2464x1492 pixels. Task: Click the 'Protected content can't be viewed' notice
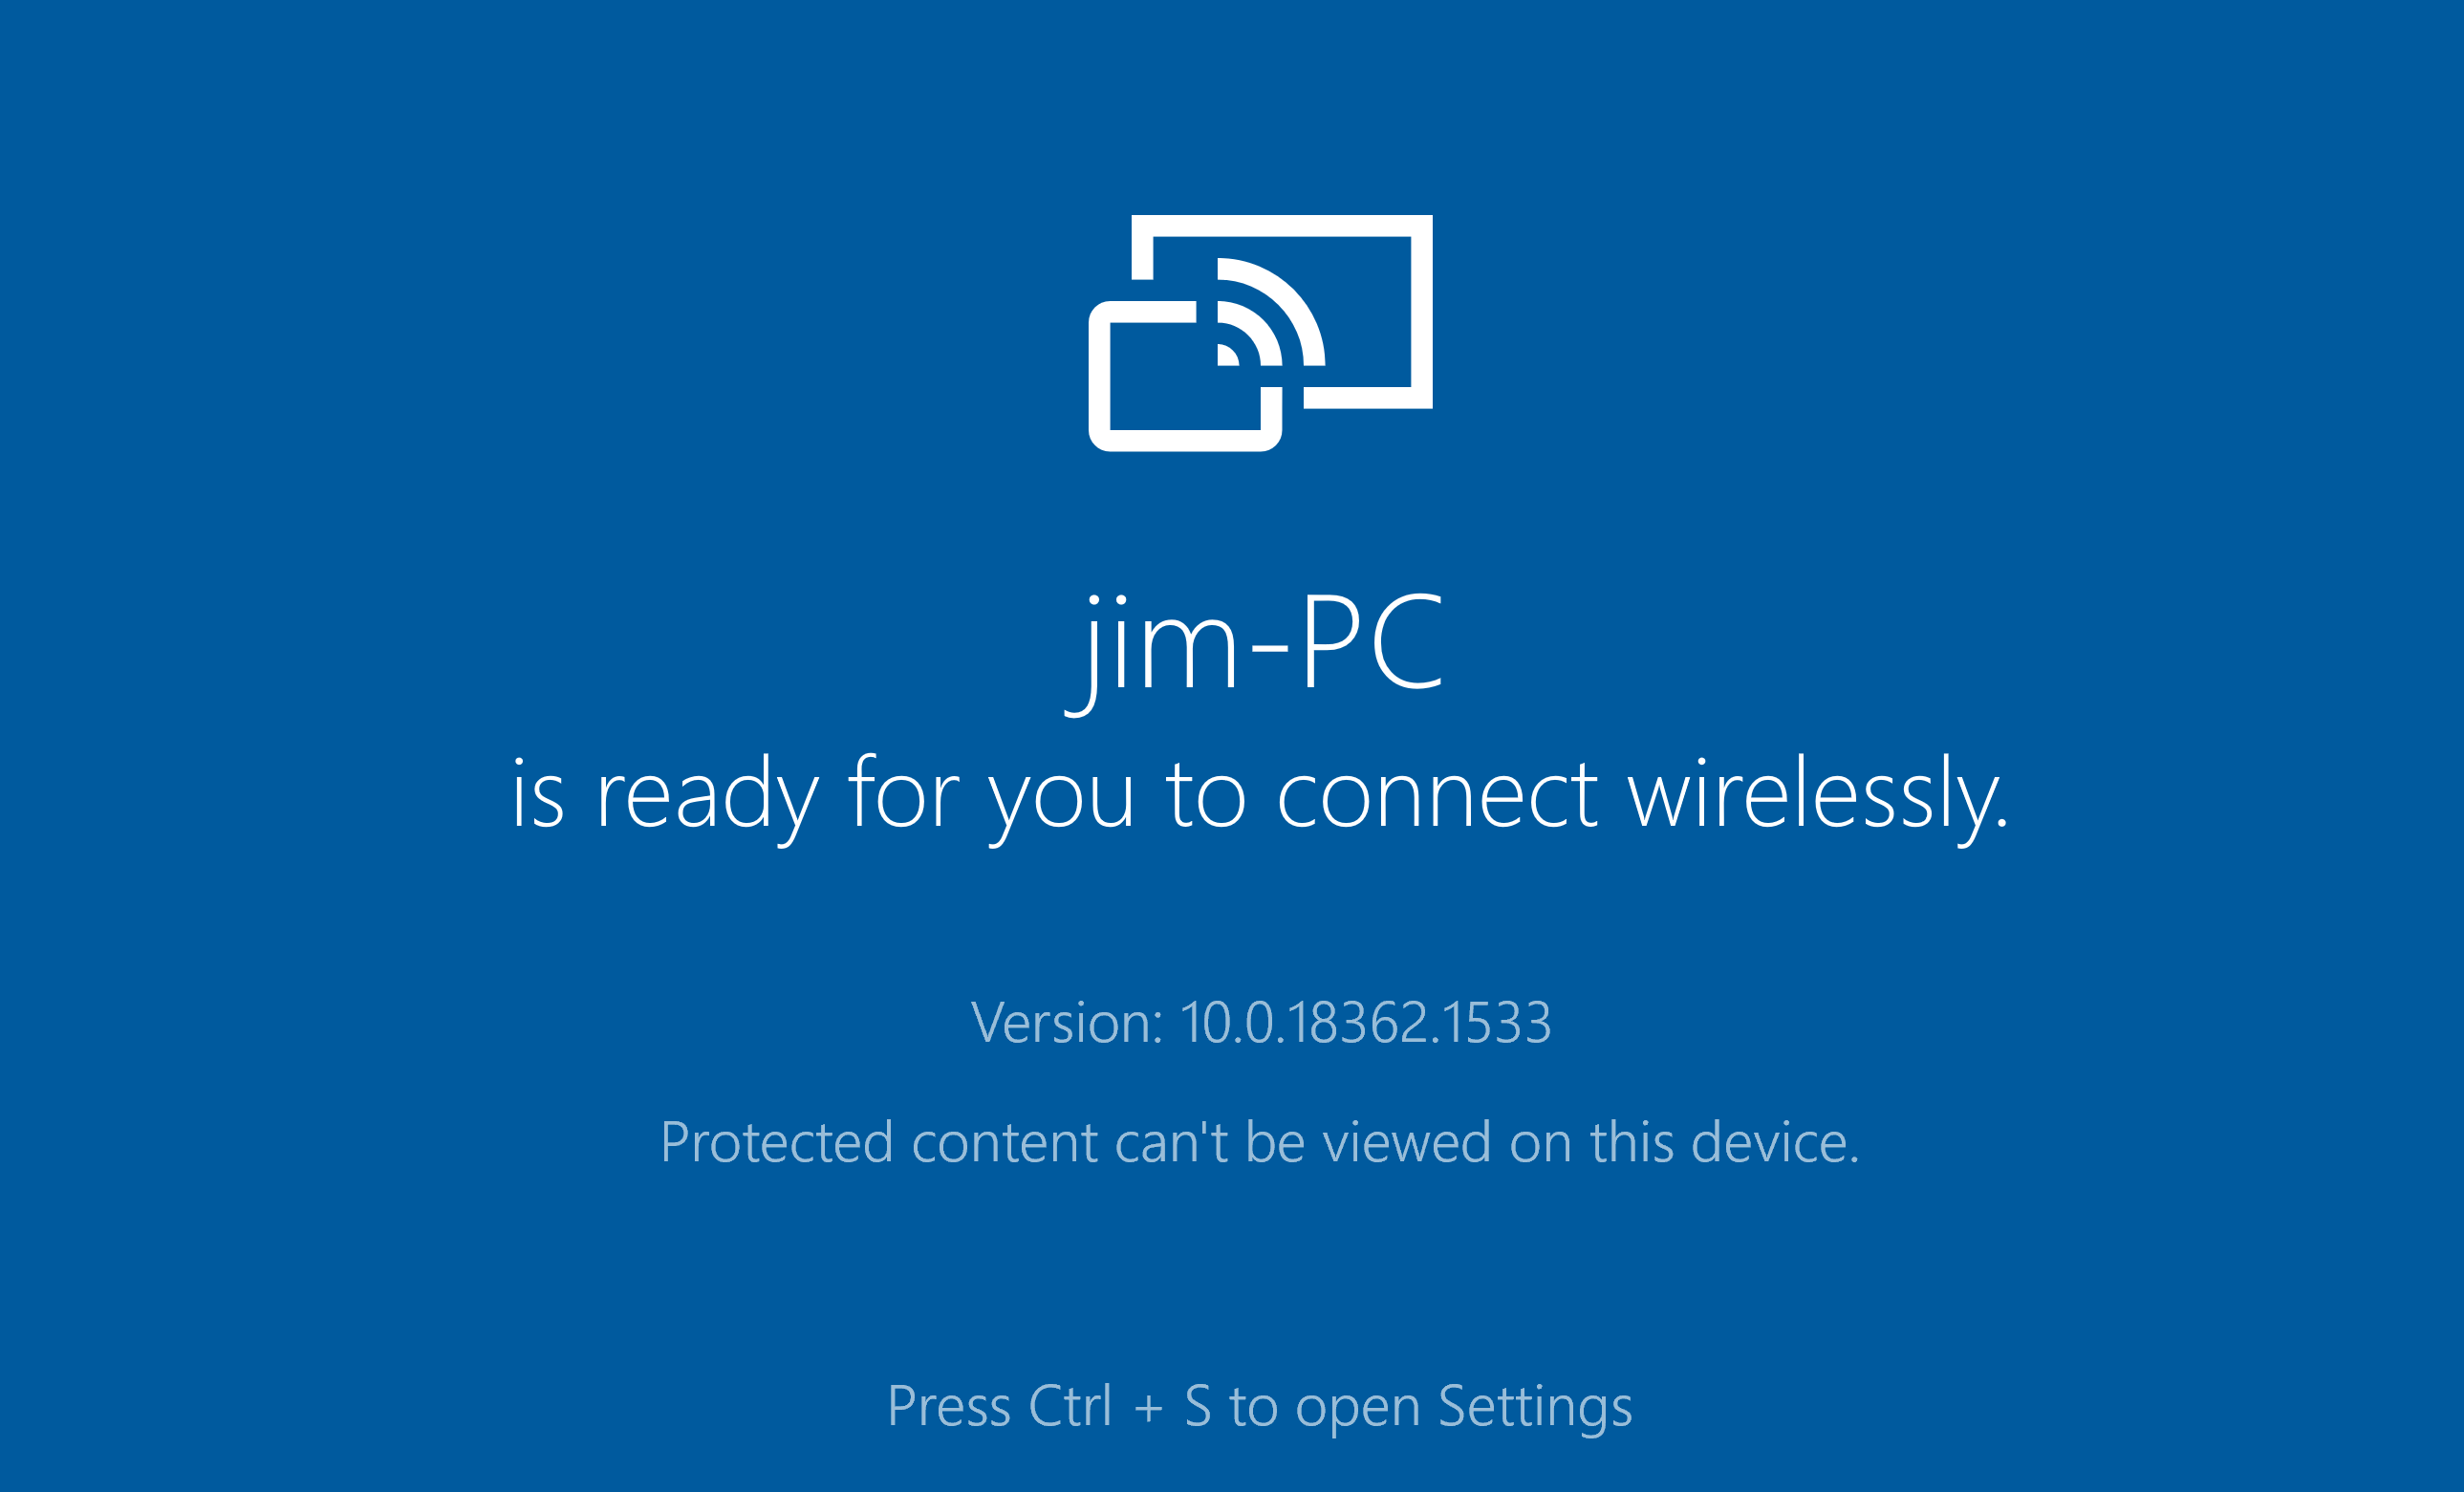[1259, 1142]
